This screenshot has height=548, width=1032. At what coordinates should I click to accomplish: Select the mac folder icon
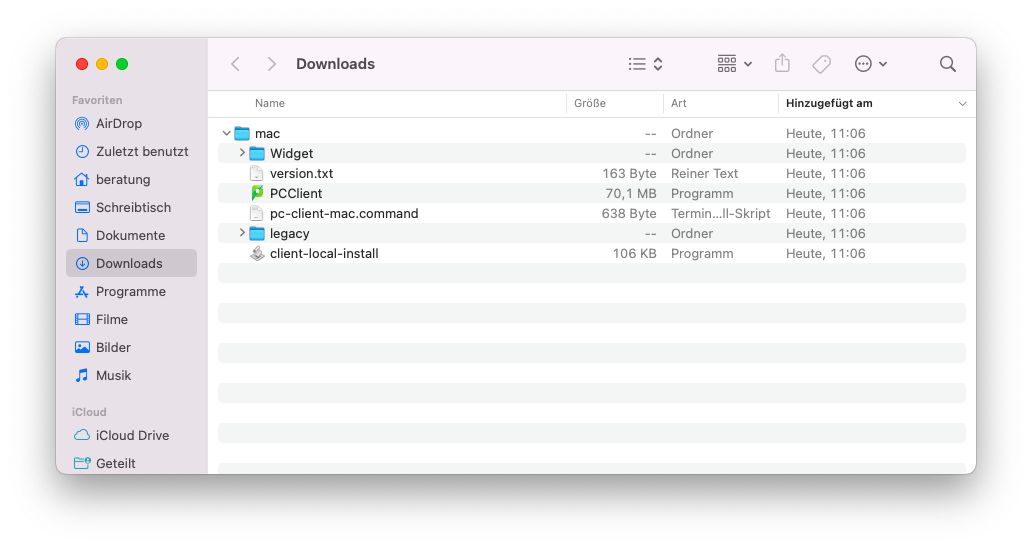242,134
